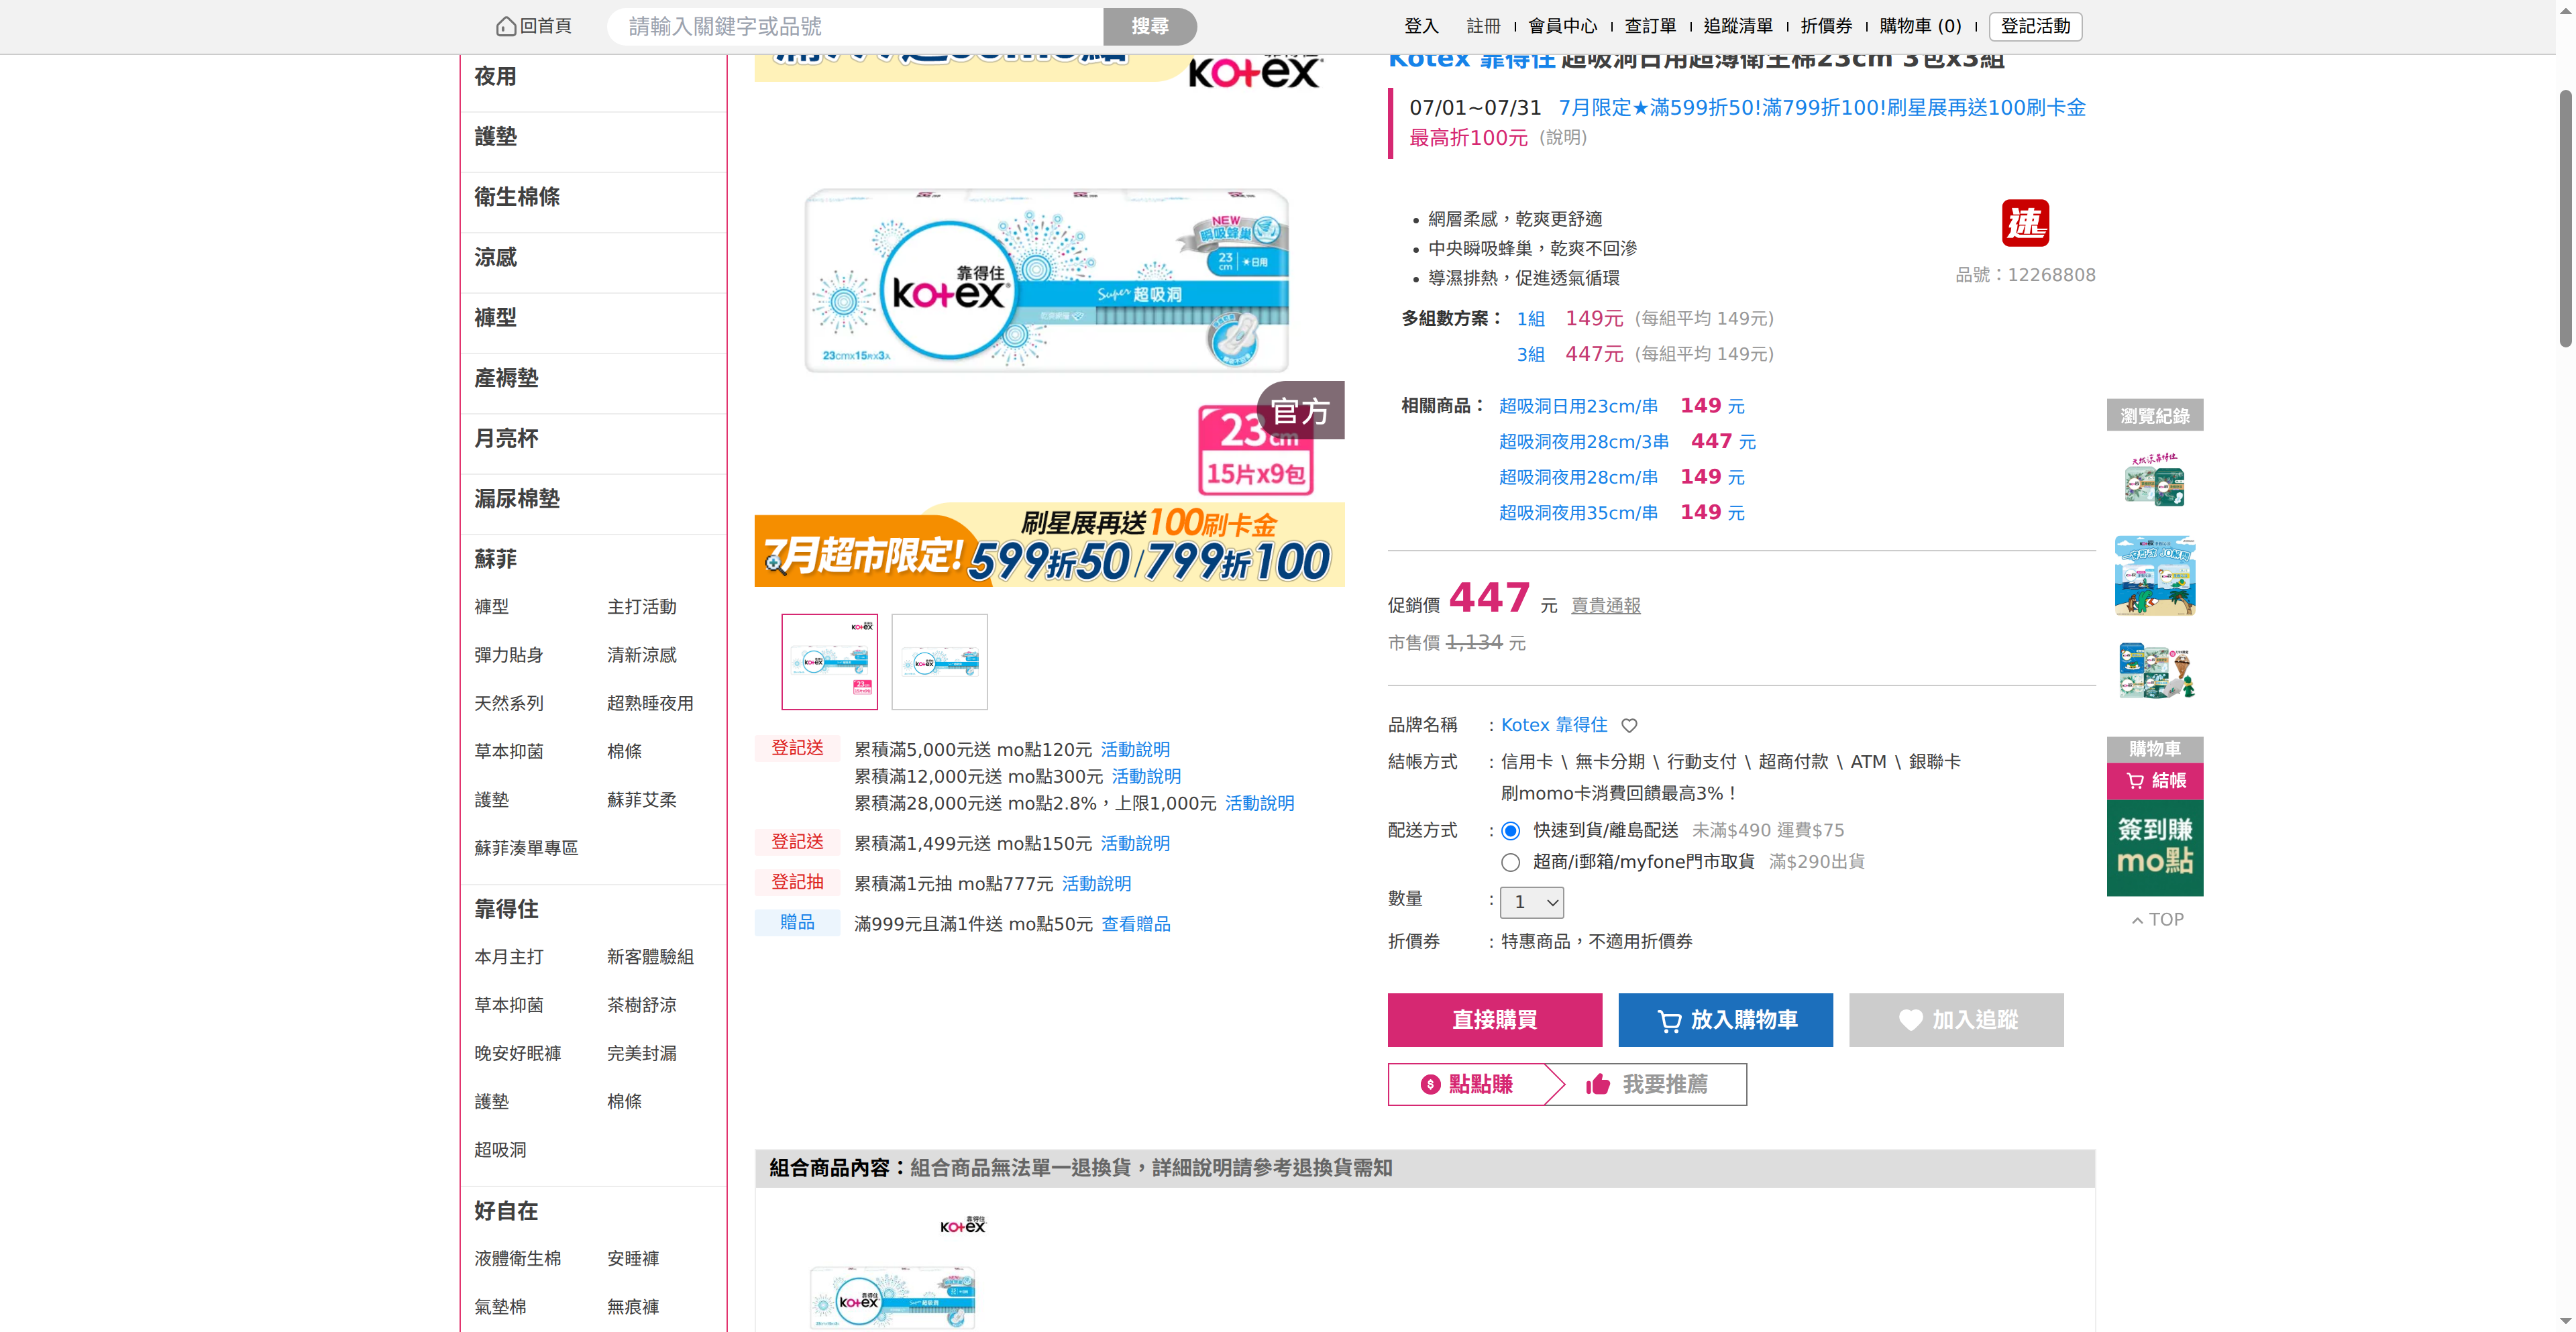Open 晚安好眠褲 under 靠得住

(x=517, y=1054)
